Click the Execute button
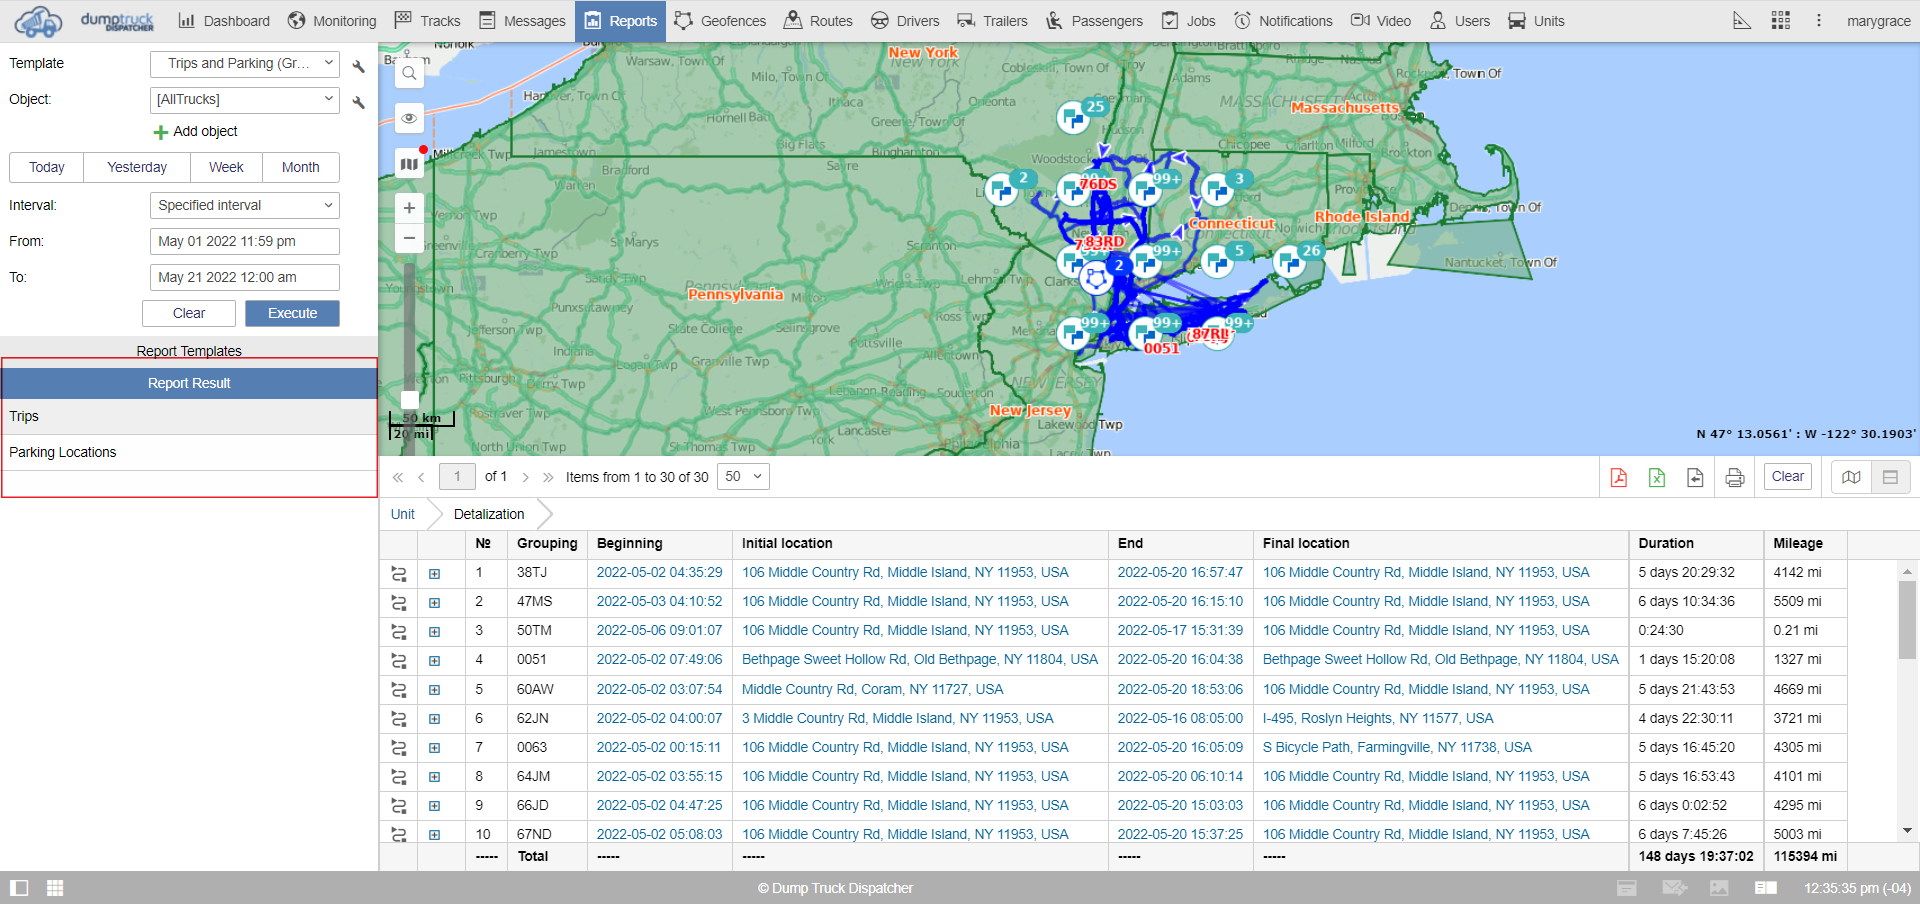1920x904 pixels. tap(292, 314)
